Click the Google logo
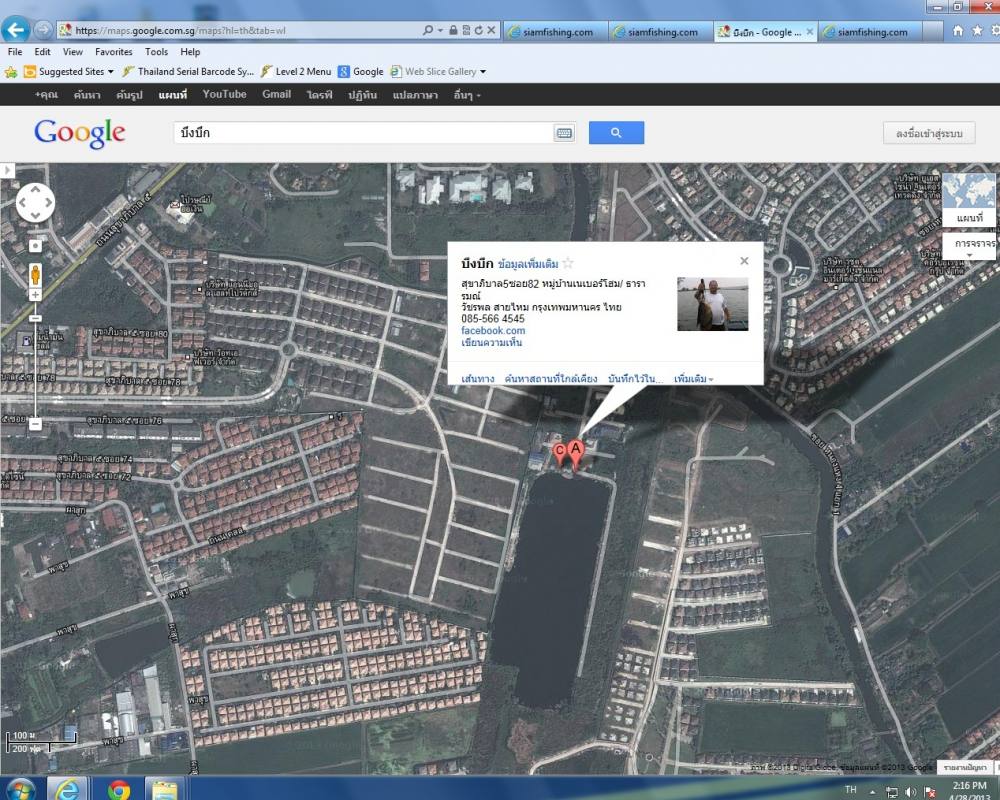The width and height of the screenshot is (1000, 800). pyautogui.click(x=80, y=133)
